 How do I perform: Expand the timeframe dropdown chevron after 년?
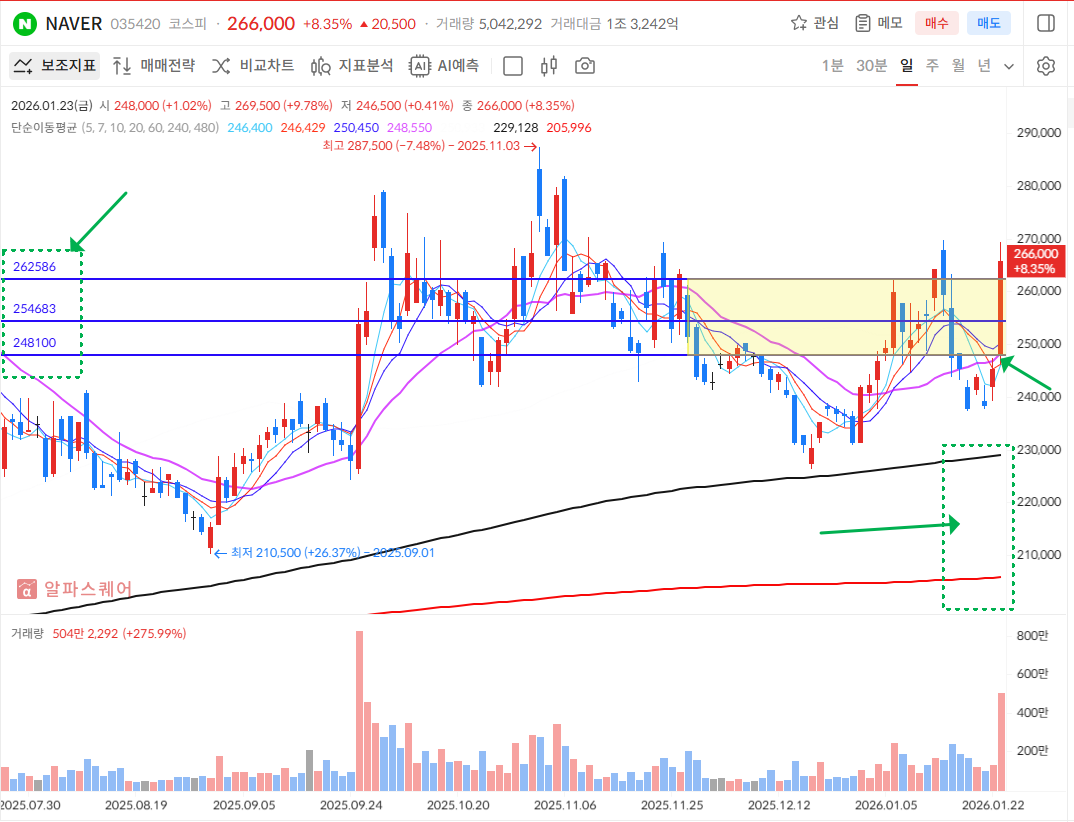click(x=1009, y=66)
